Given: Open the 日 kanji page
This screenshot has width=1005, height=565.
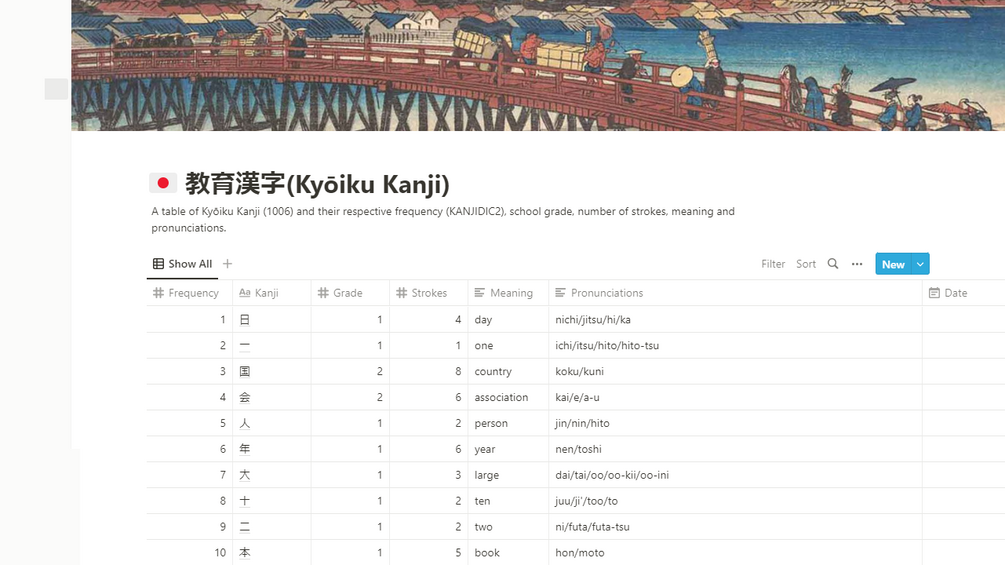Looking at the screenshot, I should (245, 320).
